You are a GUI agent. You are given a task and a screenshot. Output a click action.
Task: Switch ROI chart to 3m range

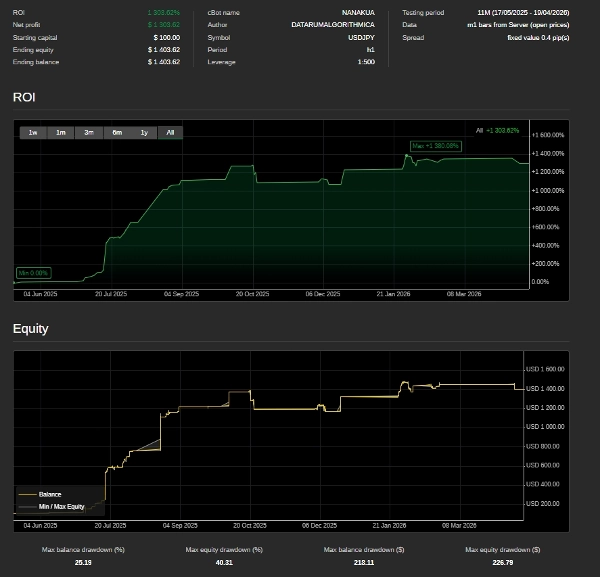89,132
